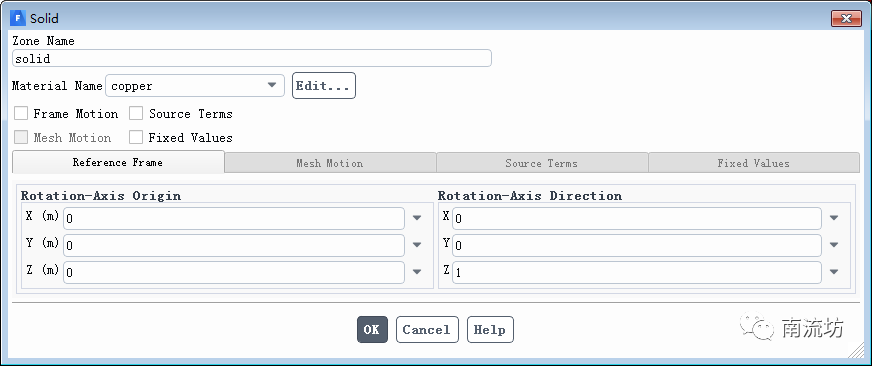872x366 pixels.
Task: Toggle the Fixed Values checkbox
Action: [x=136, y=137]
